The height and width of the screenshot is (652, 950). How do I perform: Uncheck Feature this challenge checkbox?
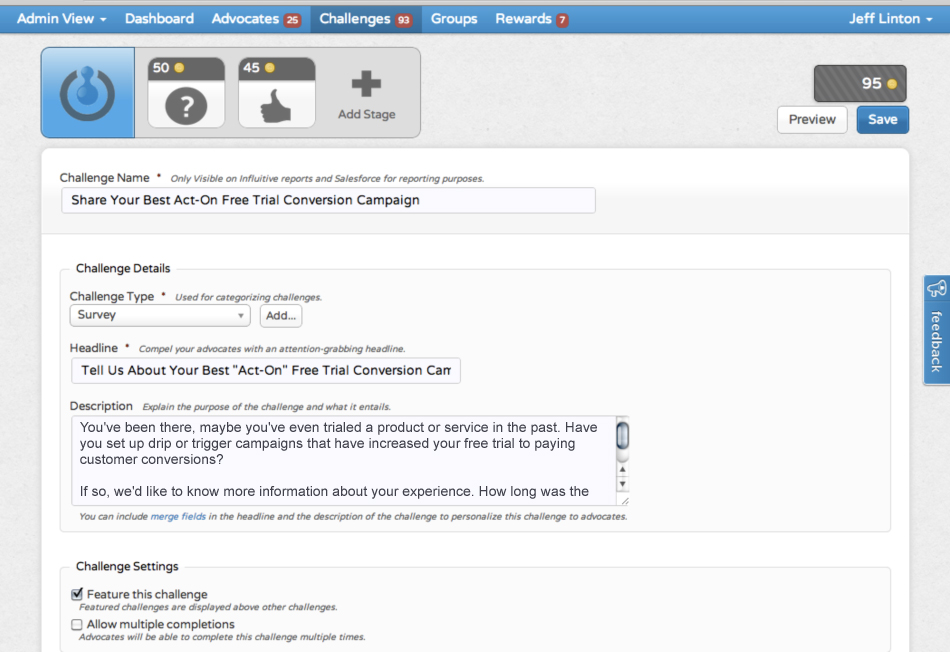77,594
